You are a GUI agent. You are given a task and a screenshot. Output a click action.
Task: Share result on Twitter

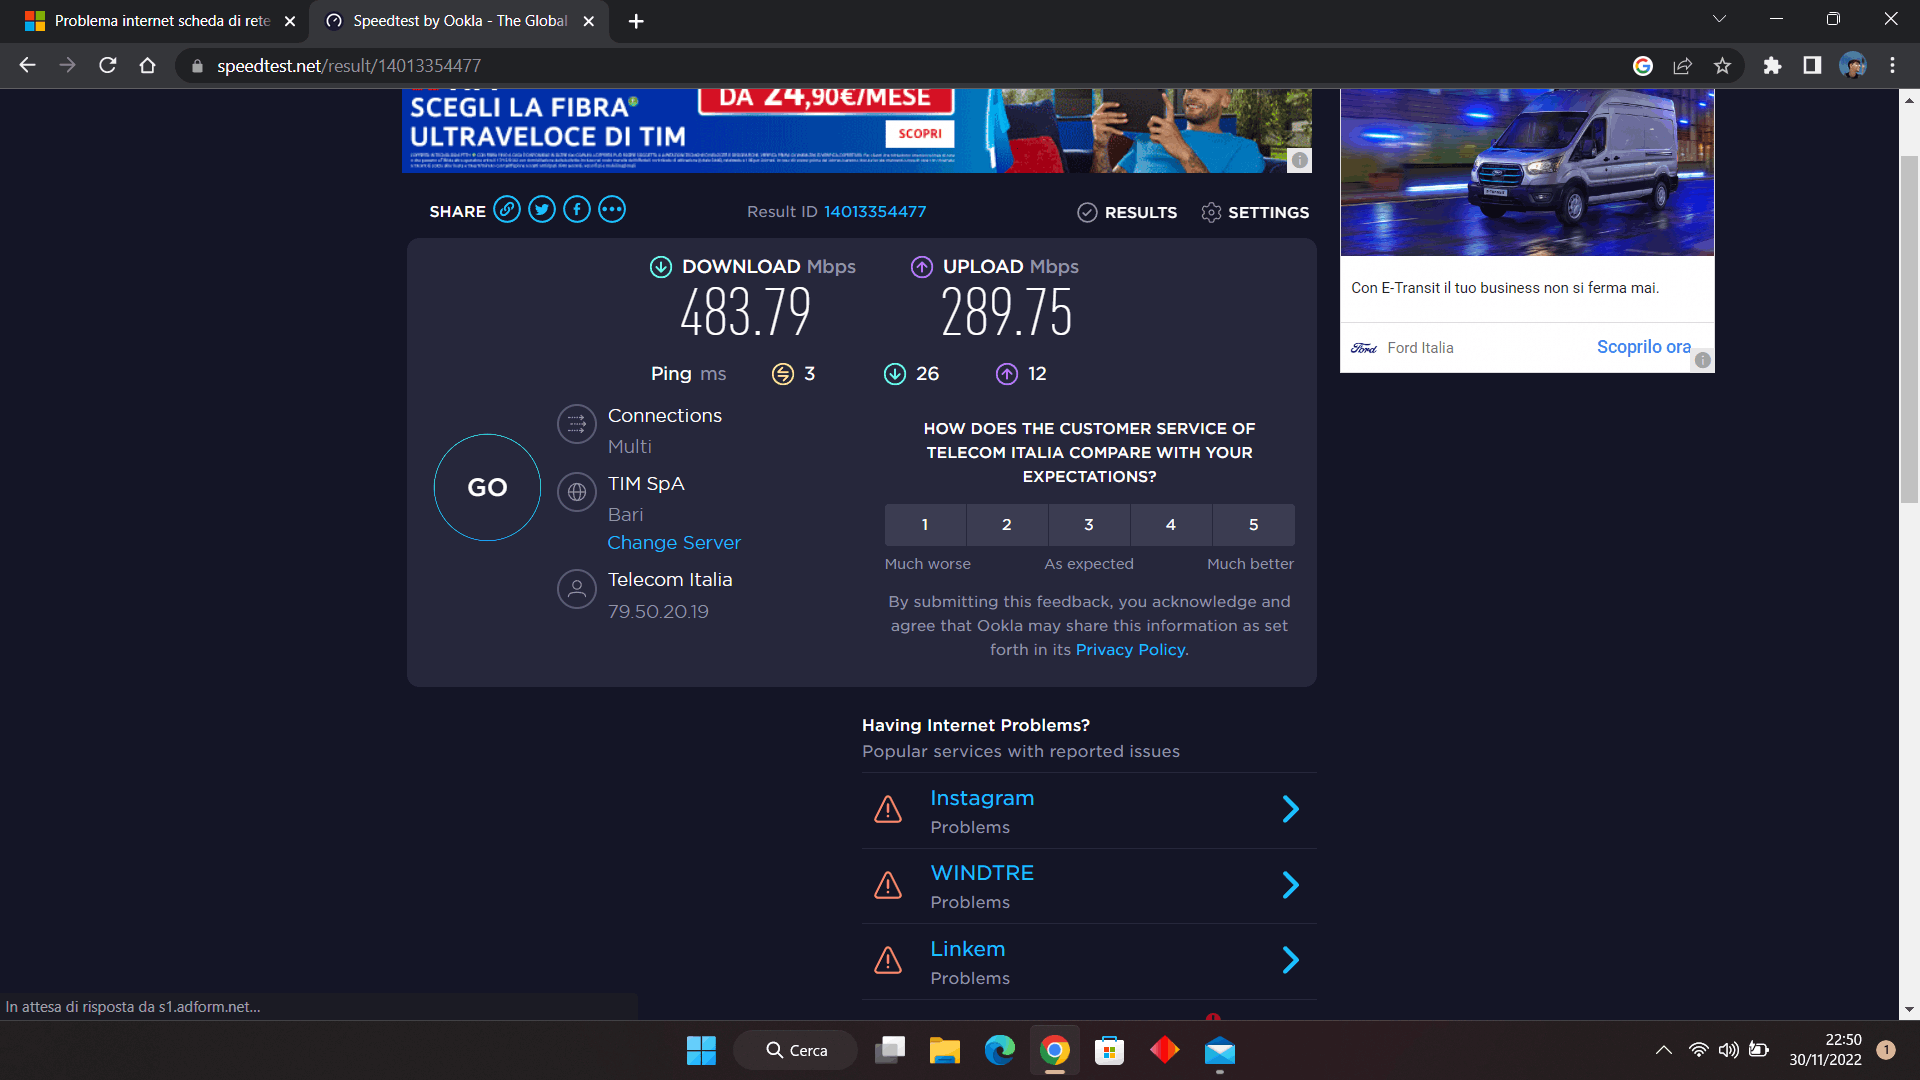(542, 210)
